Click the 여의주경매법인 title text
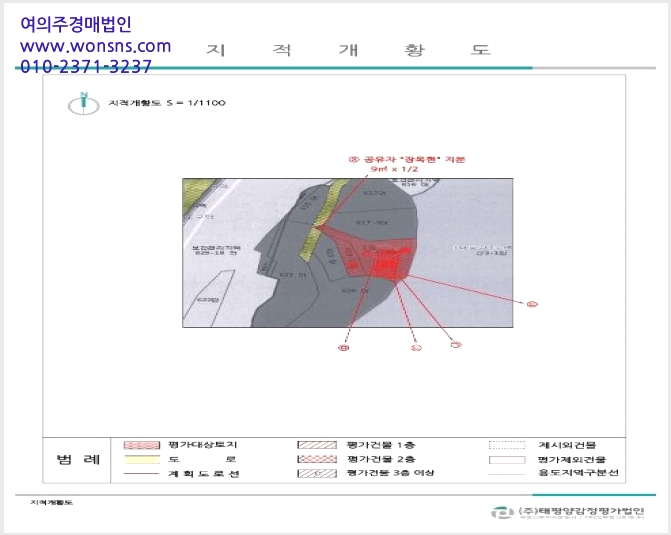Viewport: 671px width, 535px height. click(x=76, y=24)
